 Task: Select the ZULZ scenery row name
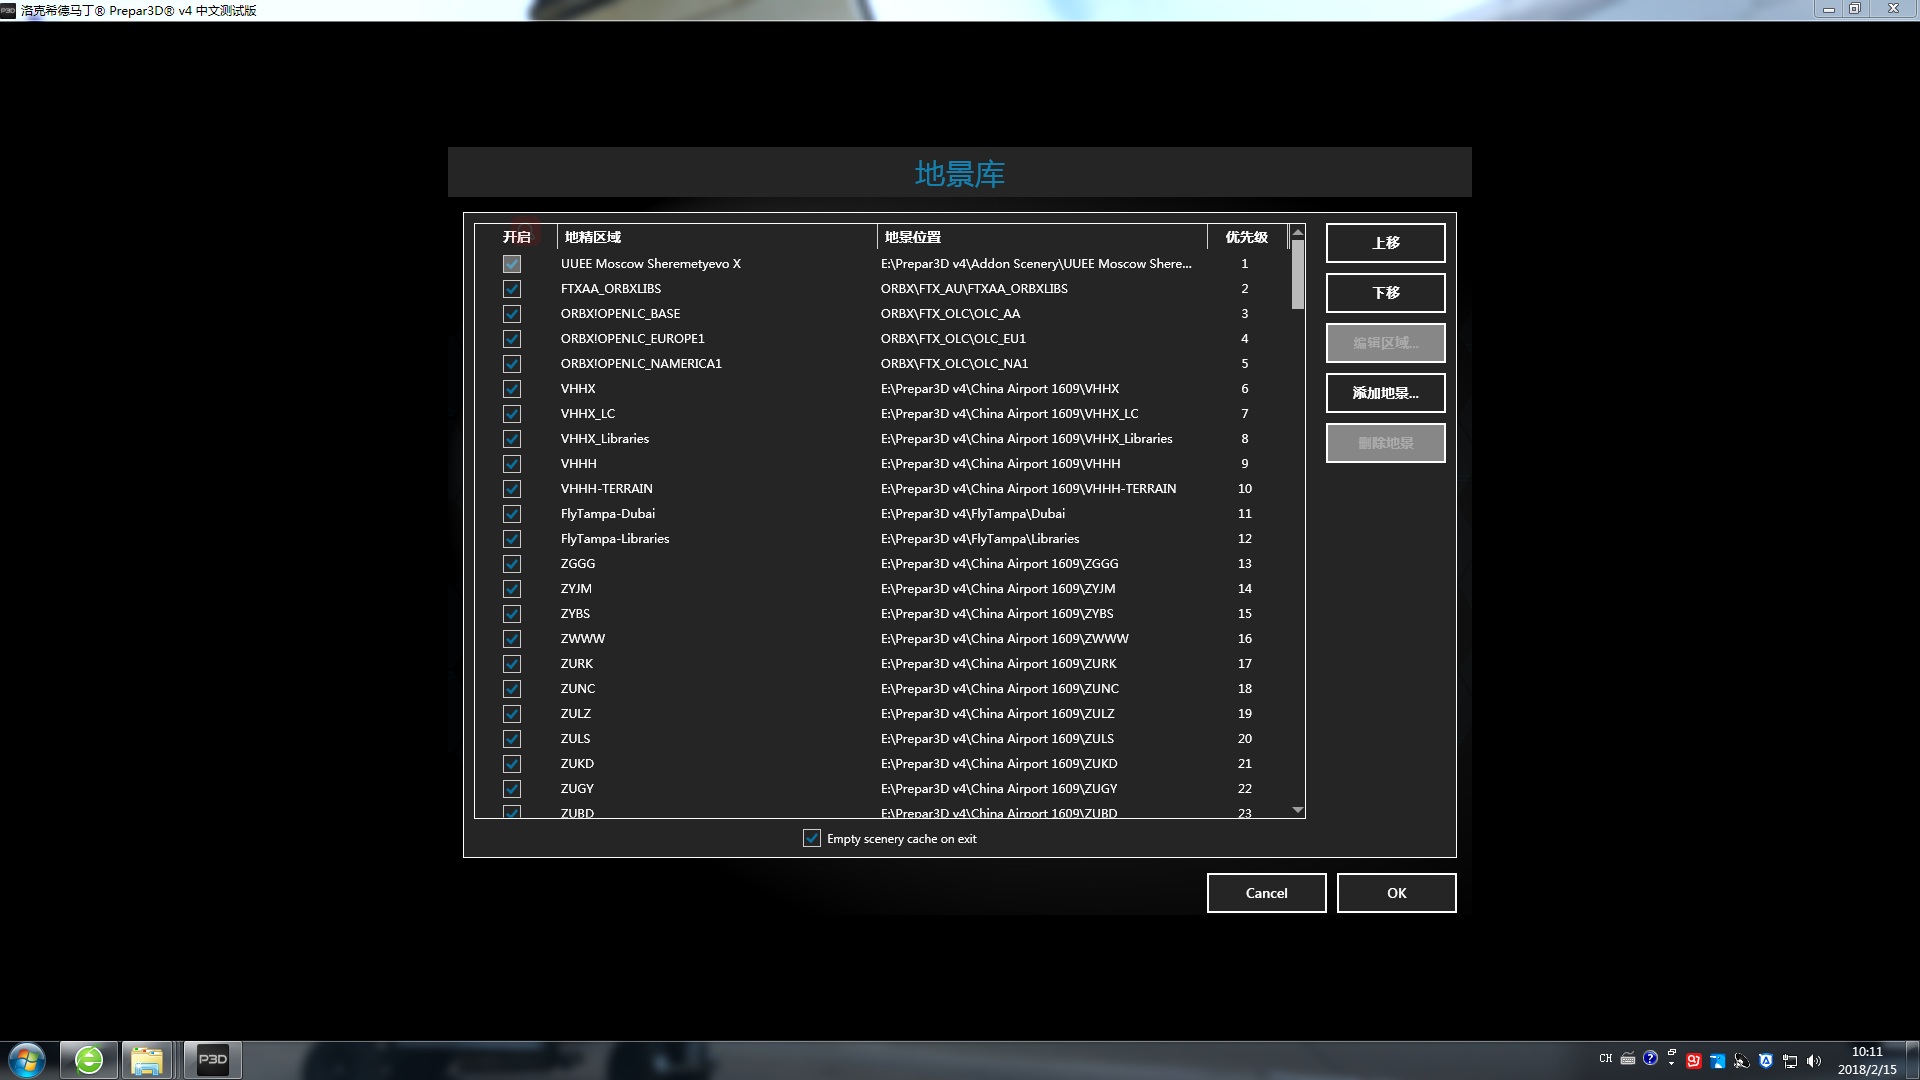point(576,714)
